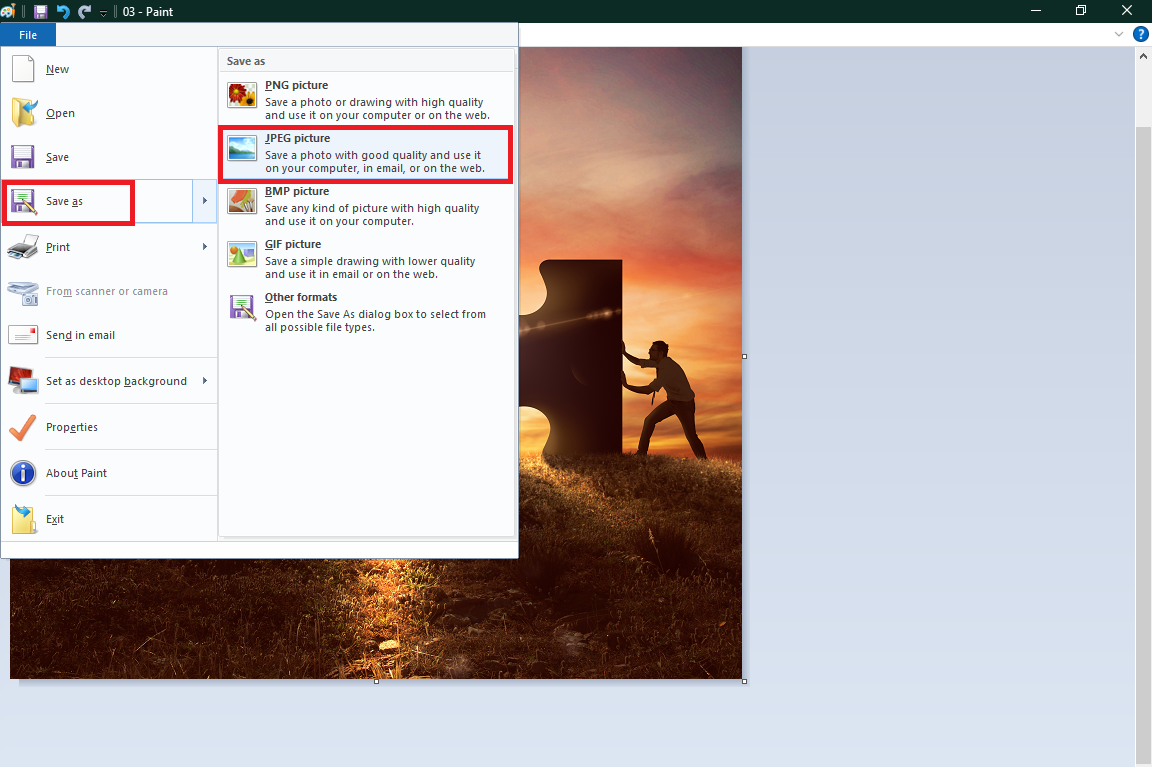Click the canvas bottom-center resize handle
The image size is (1152, 767).
click(x=376, y=682)
